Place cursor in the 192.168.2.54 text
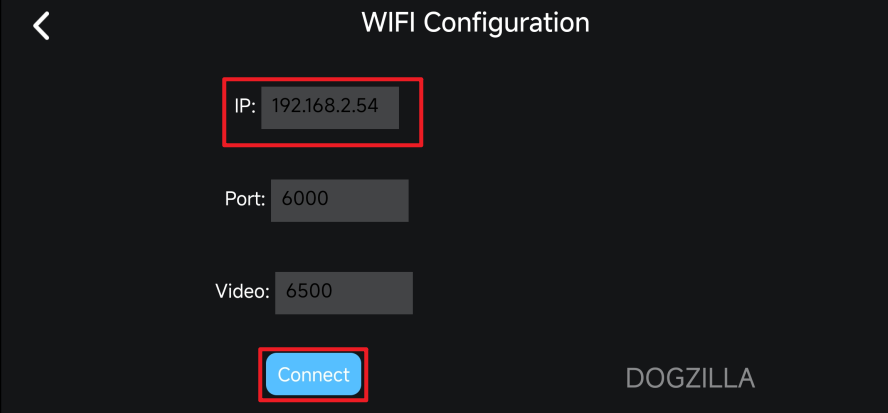Viewport: 888px width, 413px height. pos(325,106)
